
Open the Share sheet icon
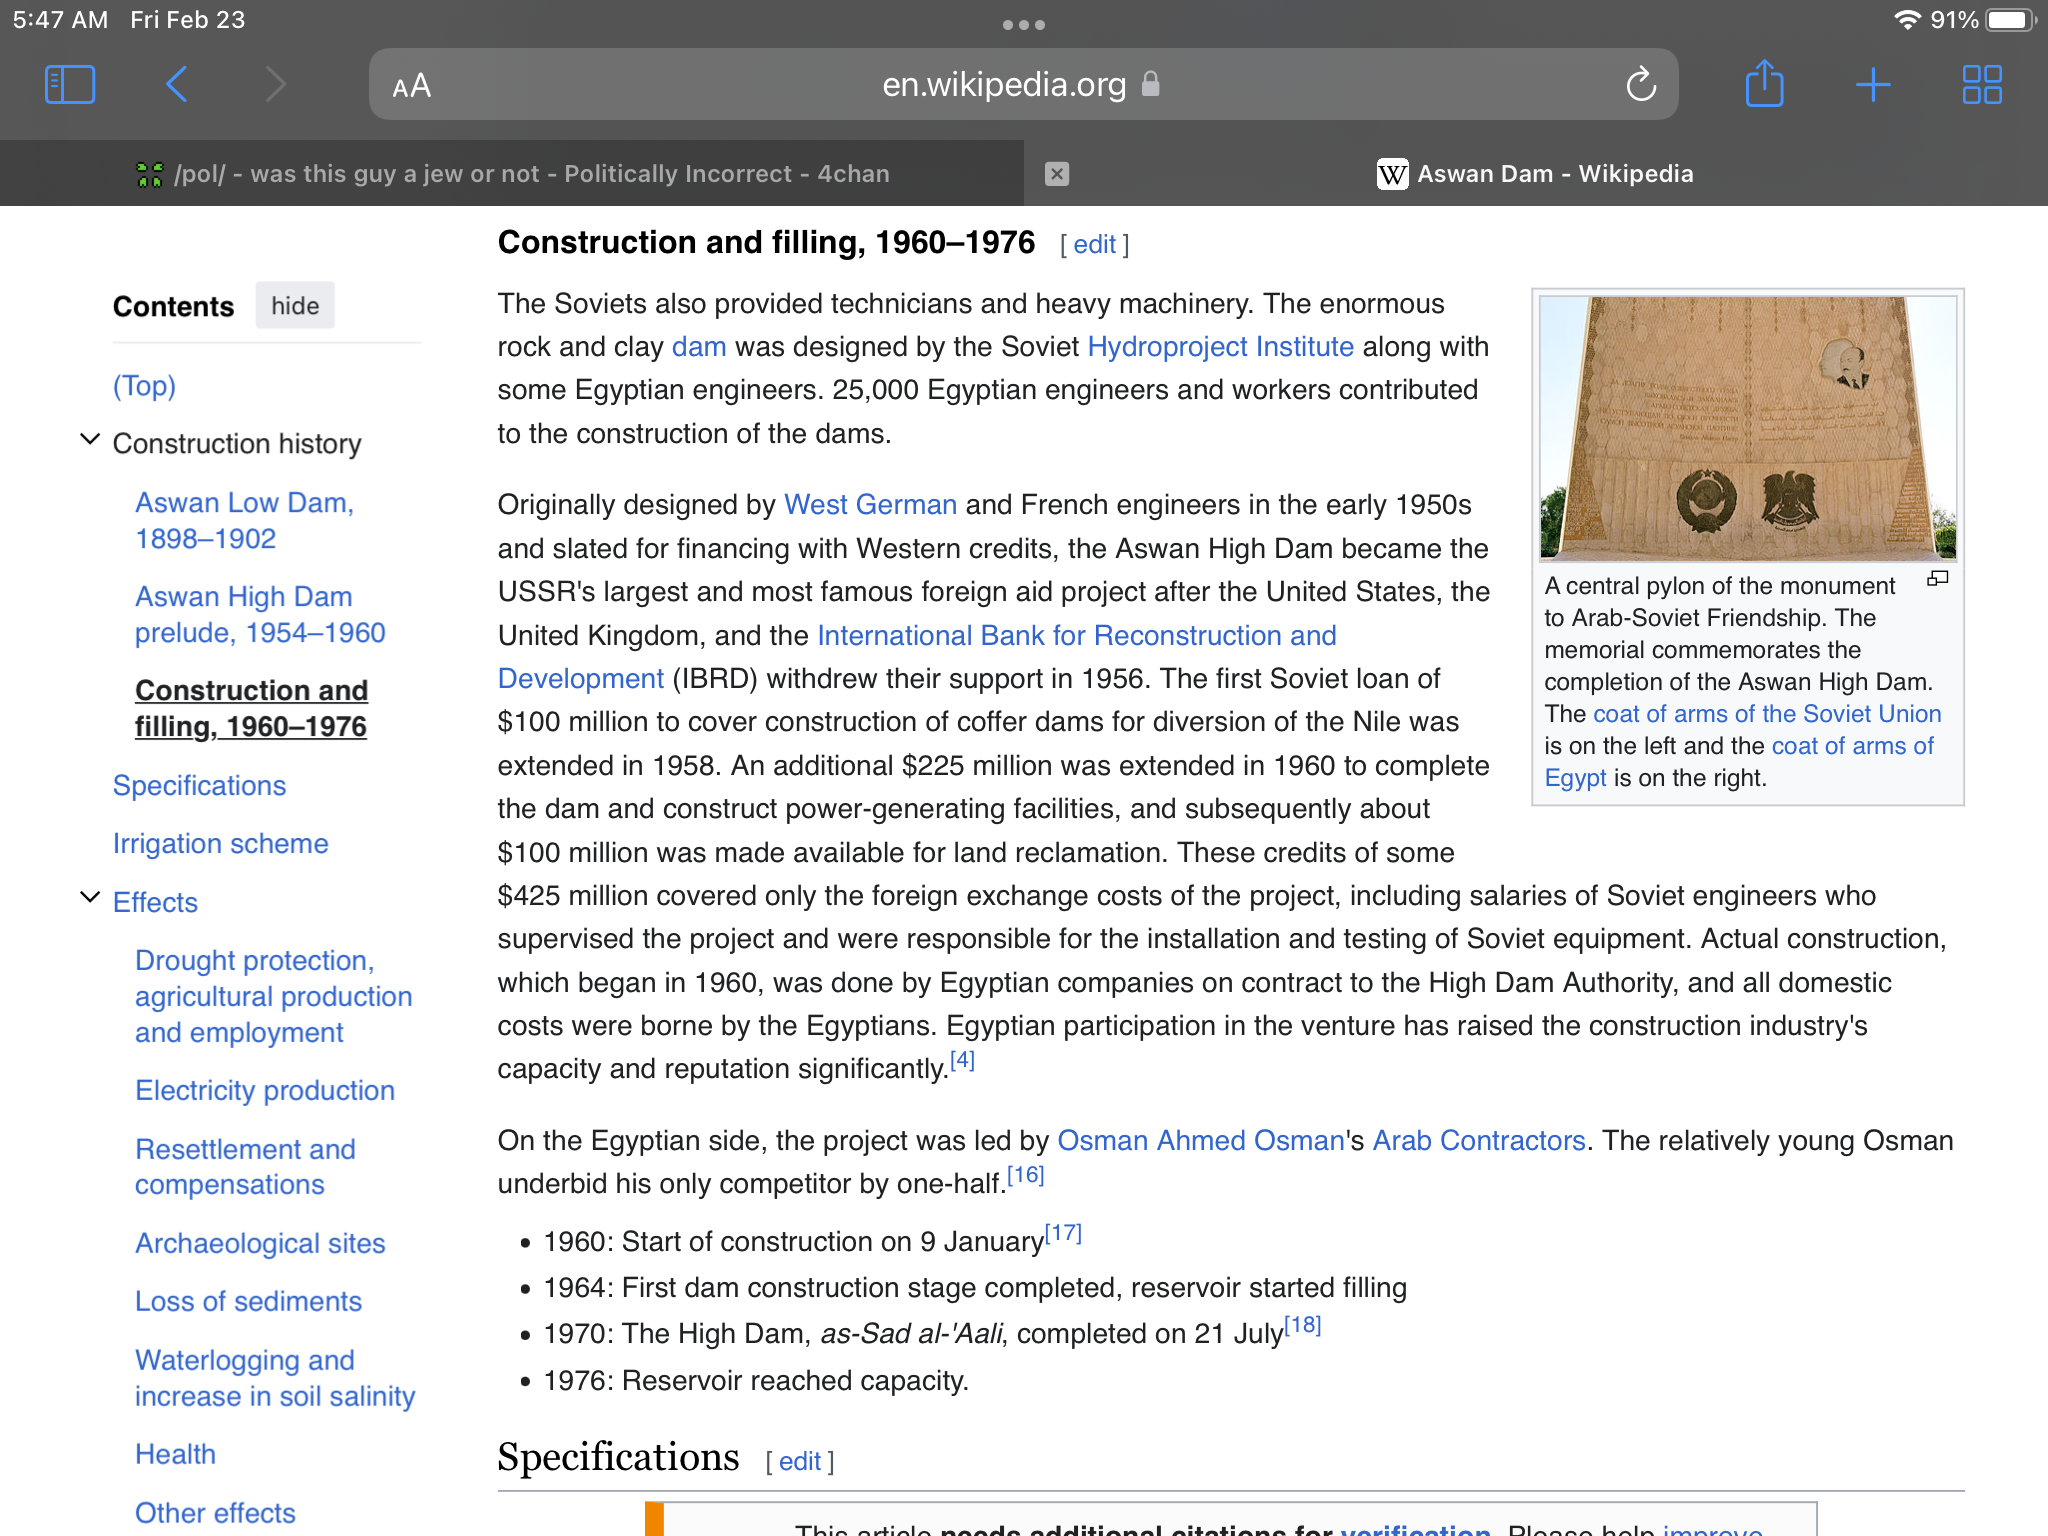[1764, 84]
